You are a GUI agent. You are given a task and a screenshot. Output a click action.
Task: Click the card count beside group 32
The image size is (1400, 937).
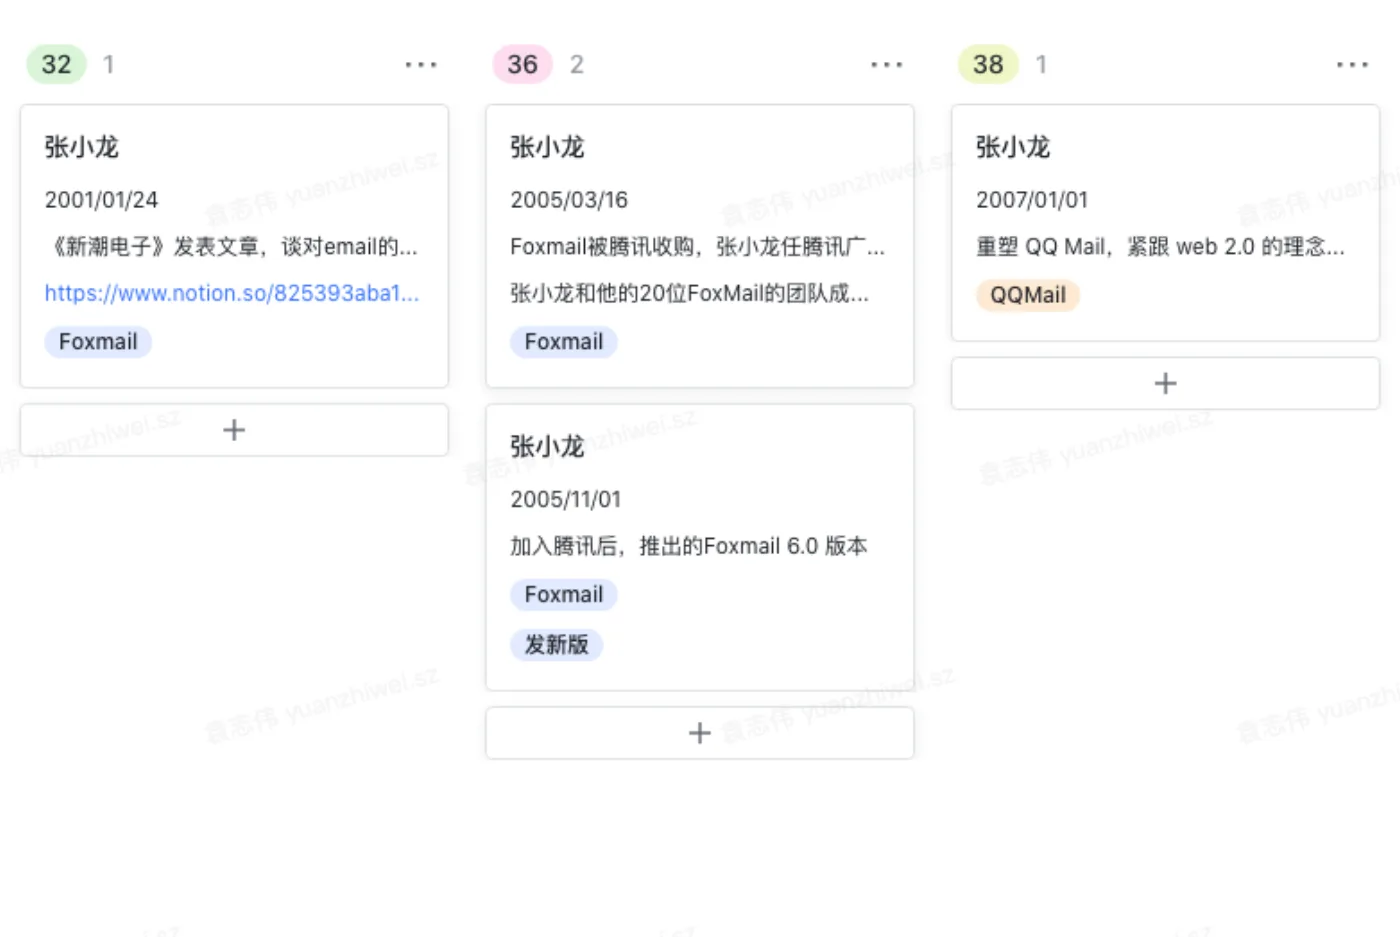click(x=109, y=65)
